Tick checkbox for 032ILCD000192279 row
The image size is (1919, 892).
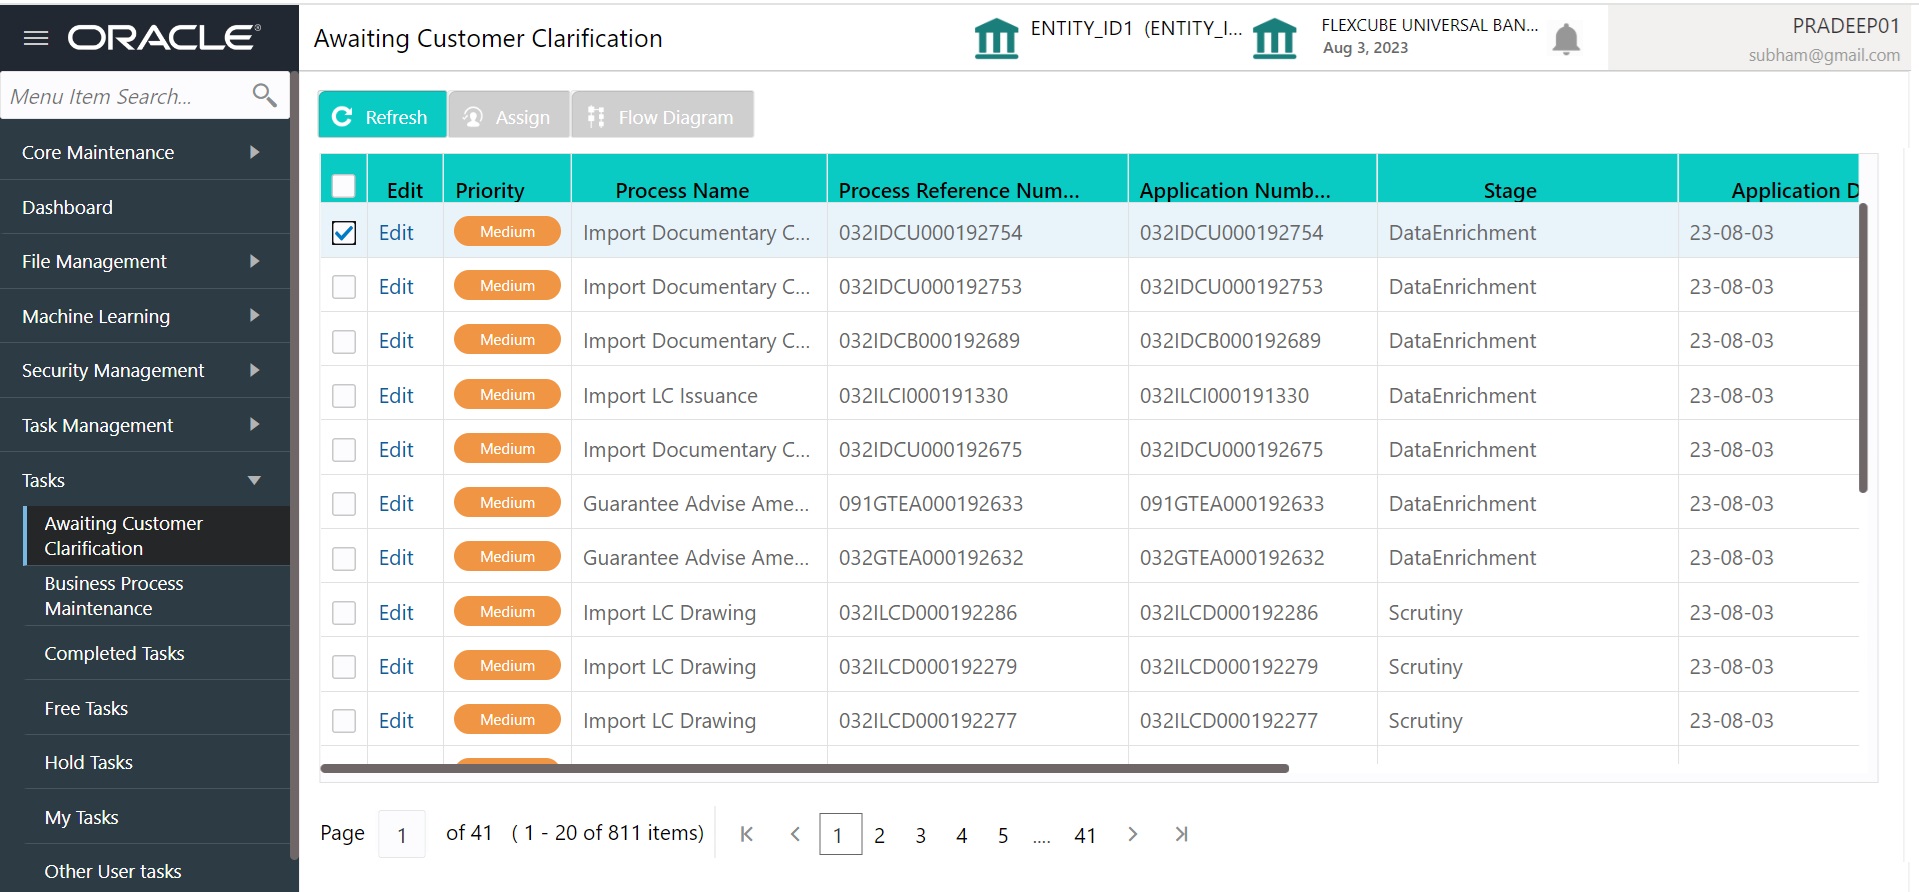[x=343, y=667]
